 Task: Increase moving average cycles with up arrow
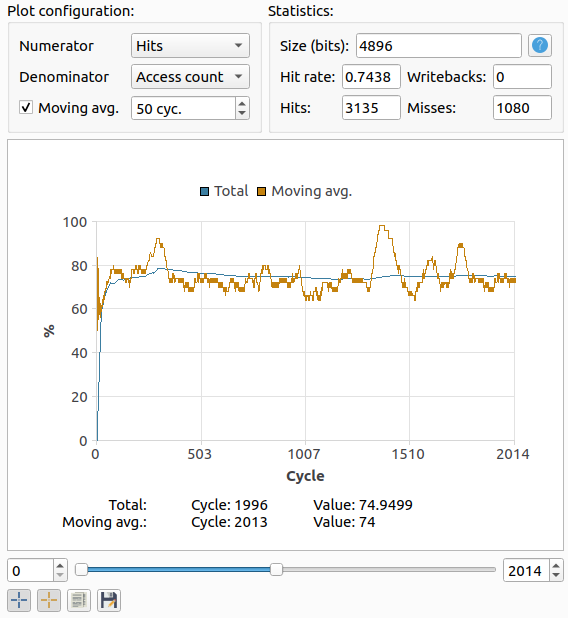coord(242,103)
